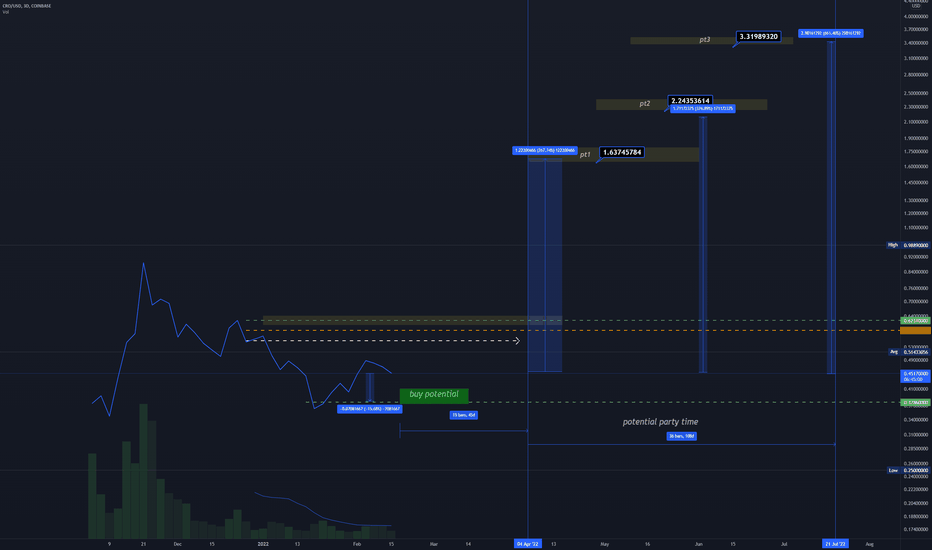Click the Mar label on time axis
932x550 pixels.
[x=434, y=544]
